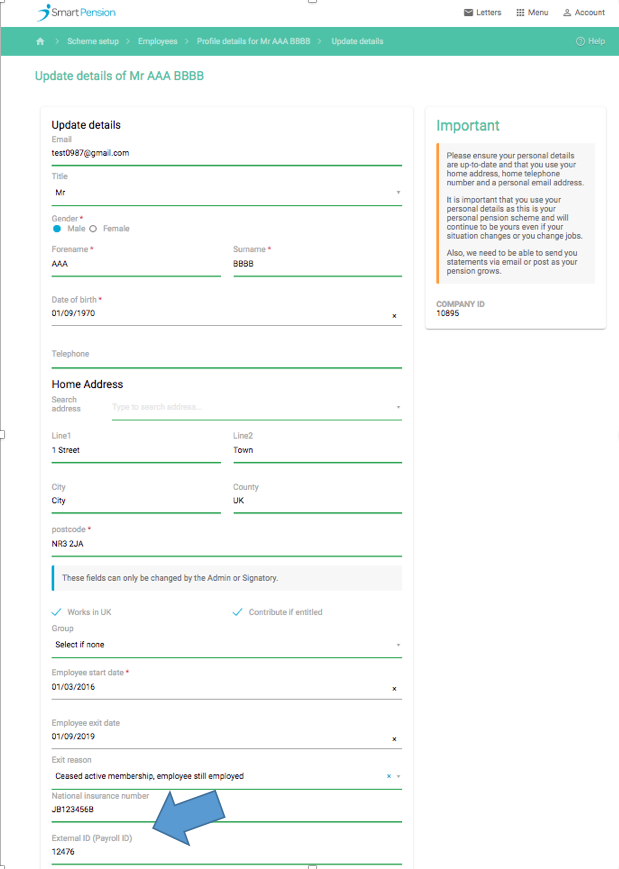Click the home icon in breadcrumb

40,41
